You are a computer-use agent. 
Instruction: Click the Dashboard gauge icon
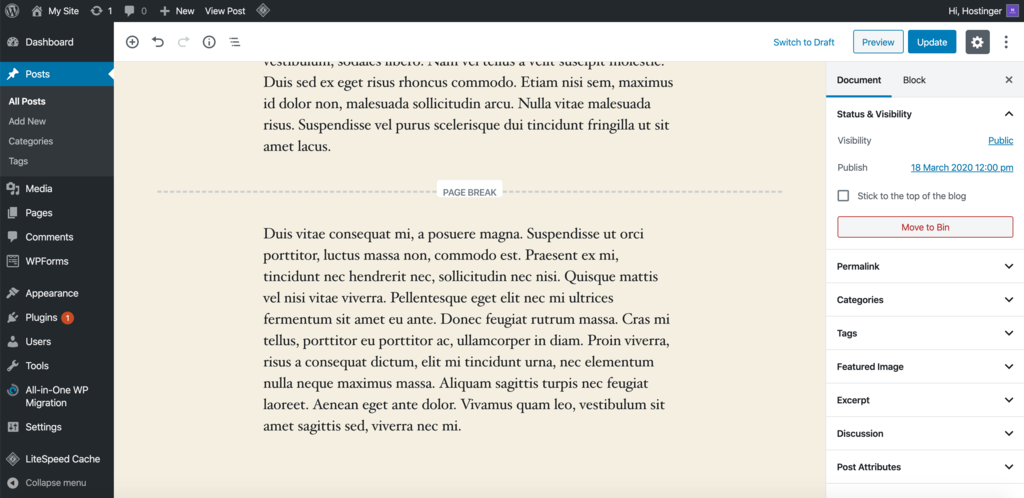12,42
